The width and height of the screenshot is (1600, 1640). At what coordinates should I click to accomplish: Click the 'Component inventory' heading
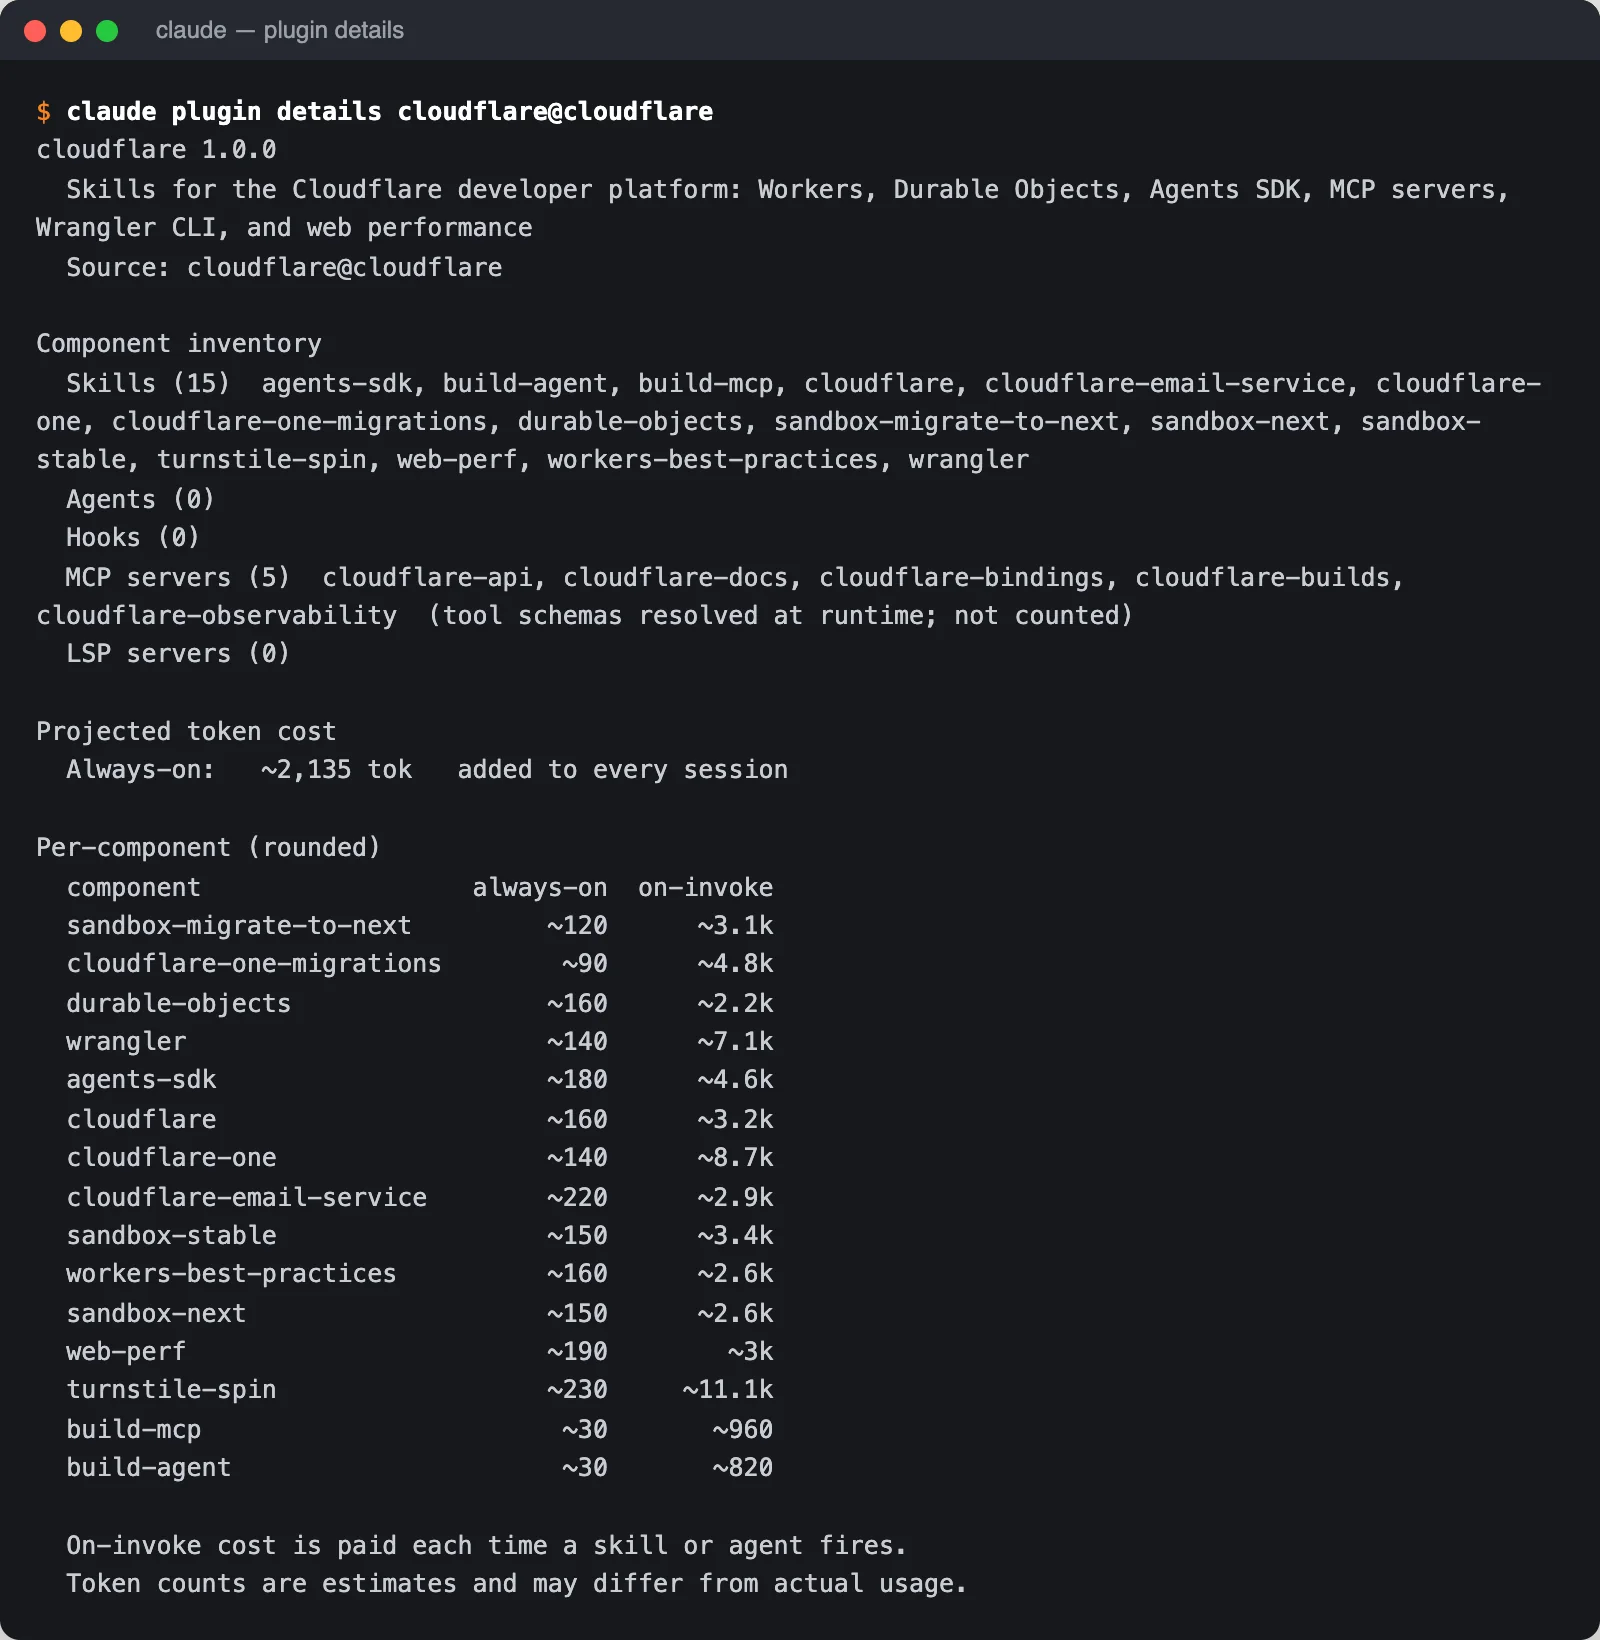pos(179,344)
